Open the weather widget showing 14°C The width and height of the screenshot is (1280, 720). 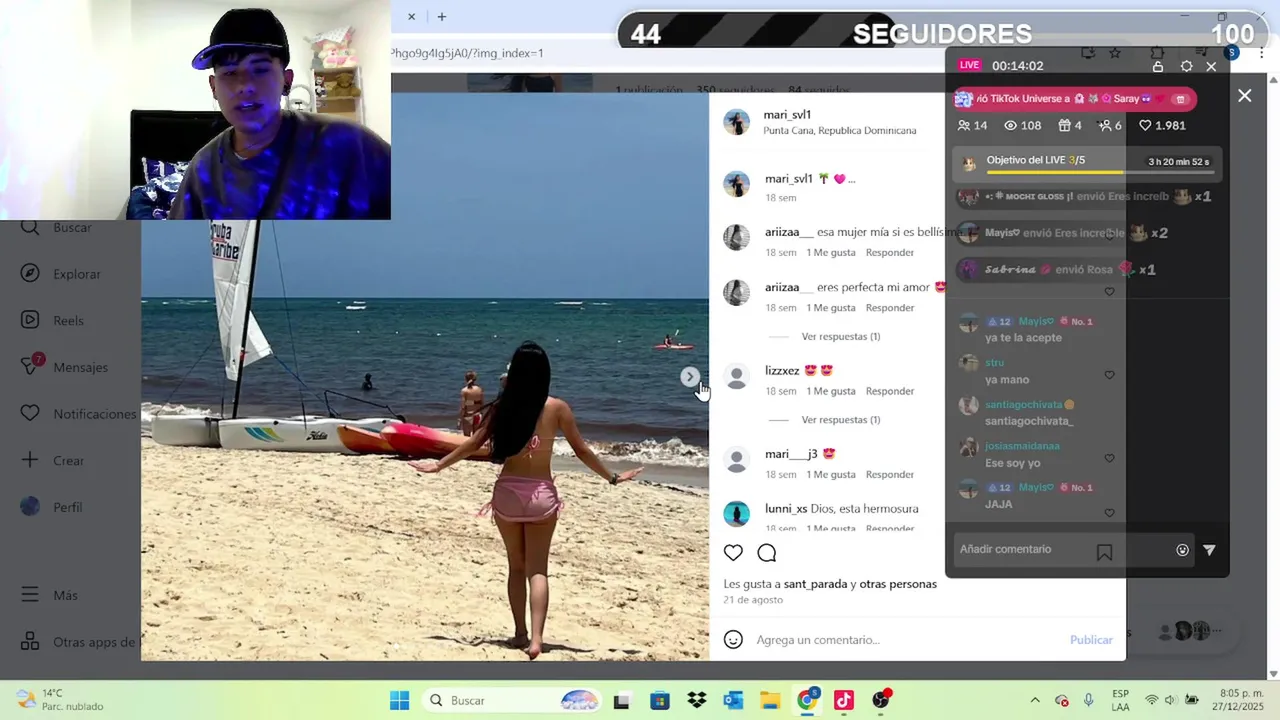point(60,700)
